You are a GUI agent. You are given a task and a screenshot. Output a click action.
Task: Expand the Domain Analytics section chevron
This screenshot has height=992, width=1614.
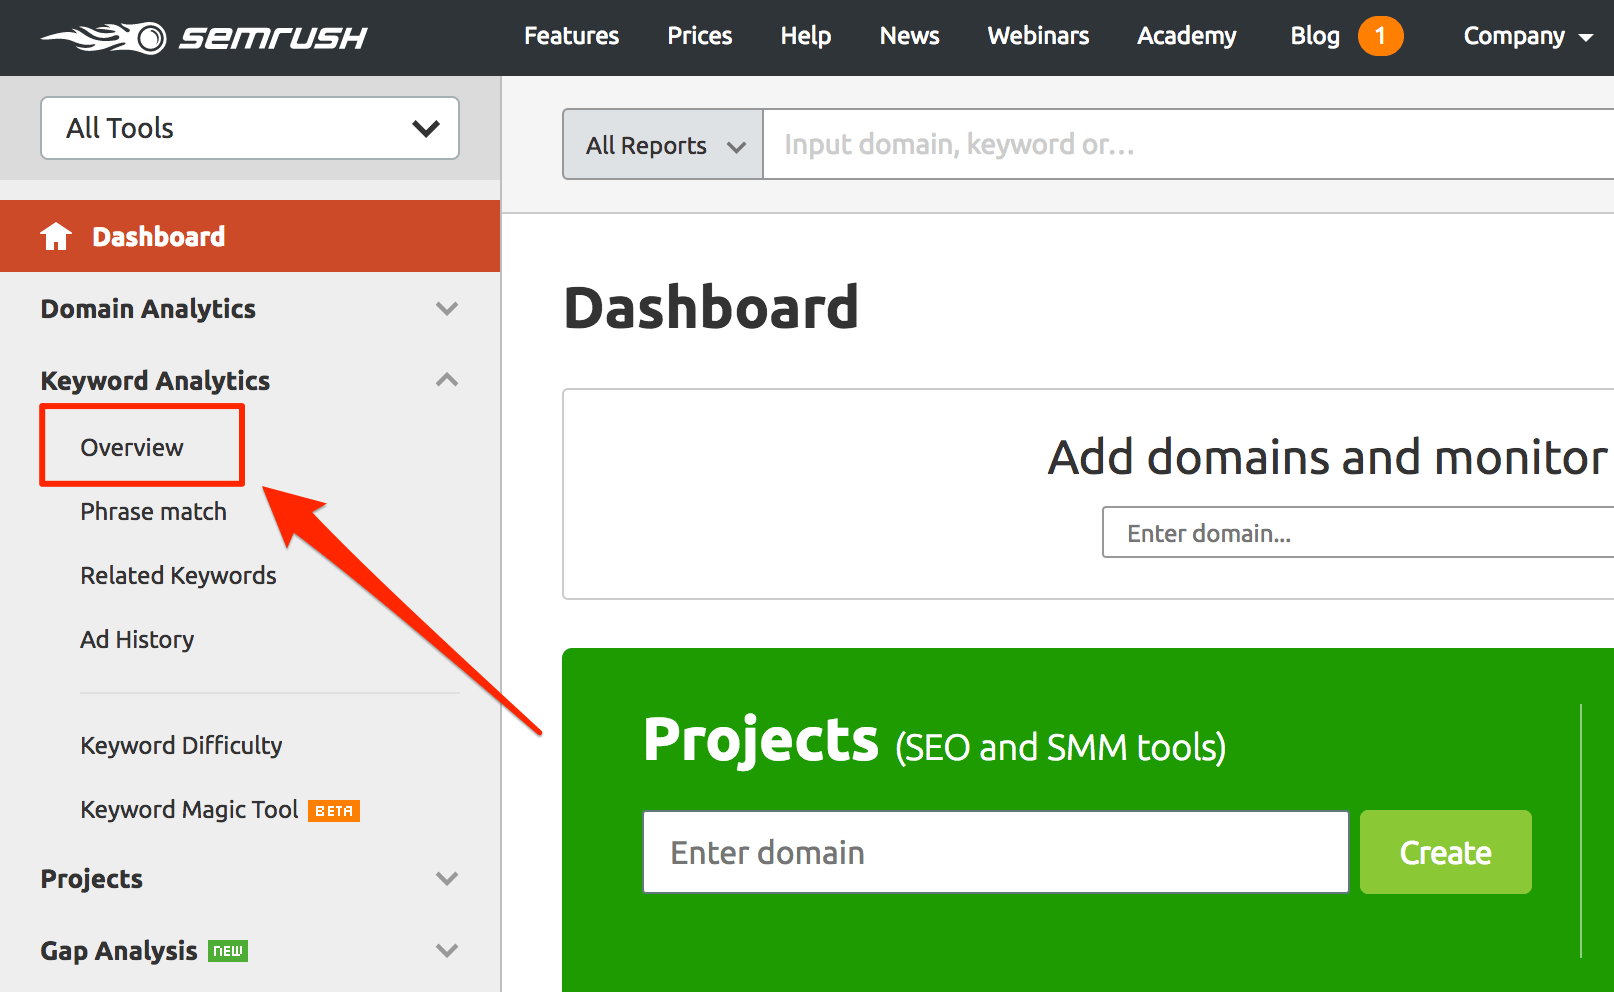pyautogui.click(x=447, y=309)
